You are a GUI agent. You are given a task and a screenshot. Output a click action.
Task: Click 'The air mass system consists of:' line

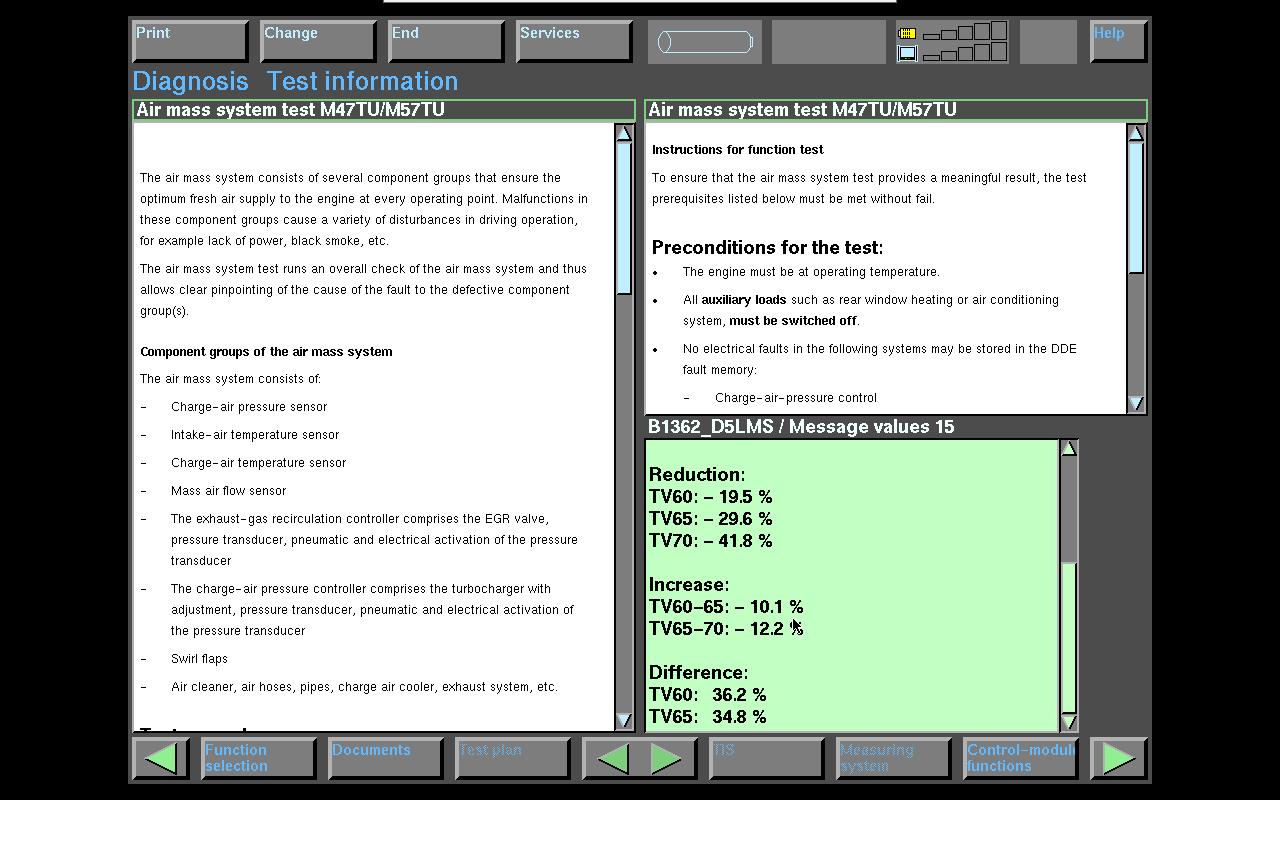coord(230,379)
